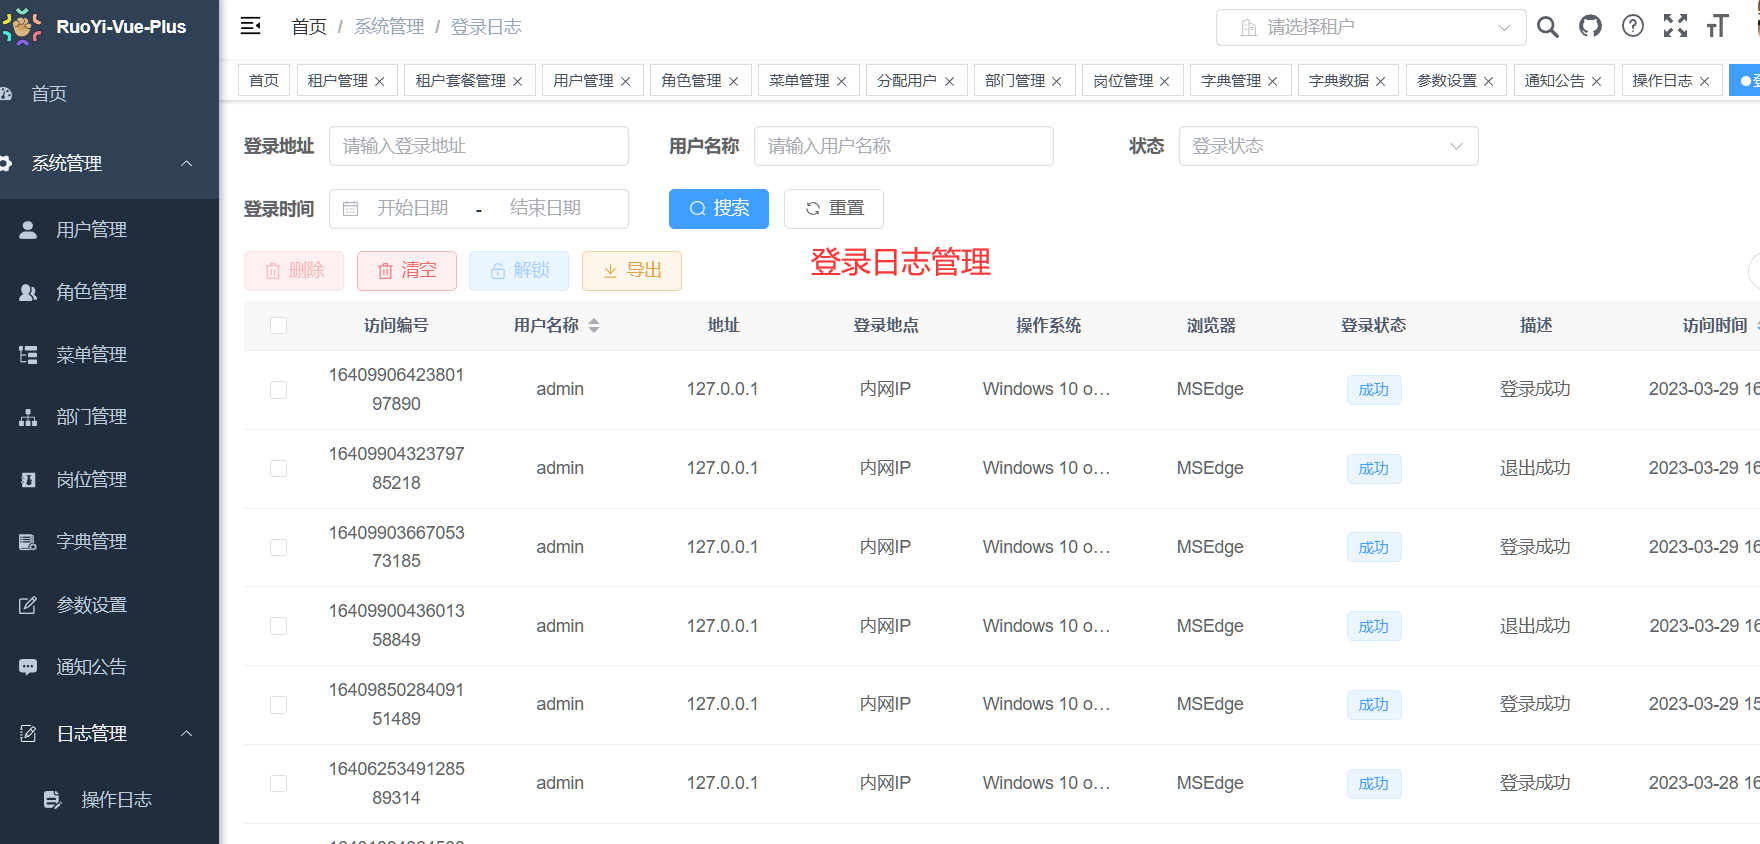Toggle the sidebar collapse hamburger icon
The width and height of the screenshot is (1760, 844).
click(x=251, y=26)
